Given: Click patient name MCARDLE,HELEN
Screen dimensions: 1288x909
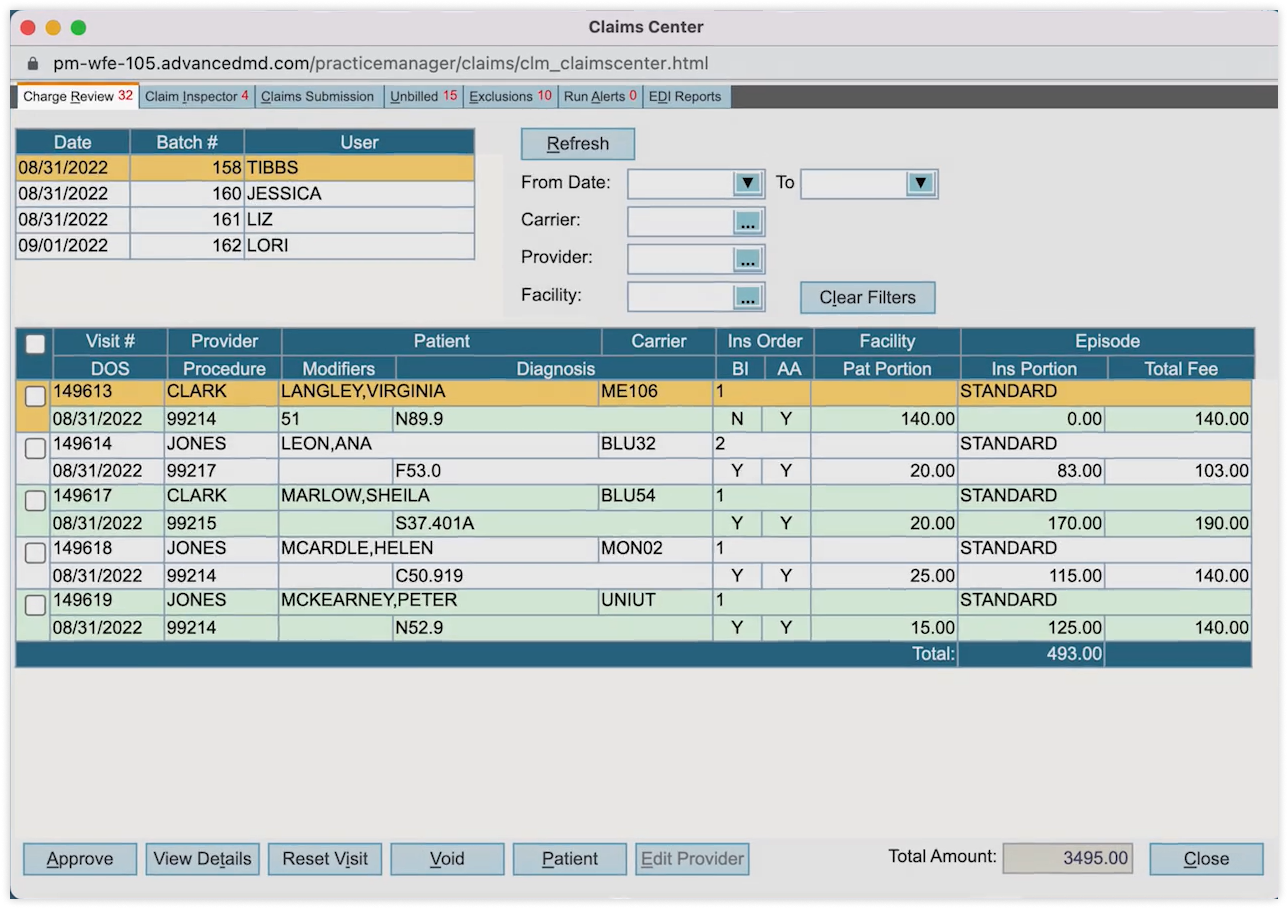Looking at the screenshot, I should [x=357, y=549].
